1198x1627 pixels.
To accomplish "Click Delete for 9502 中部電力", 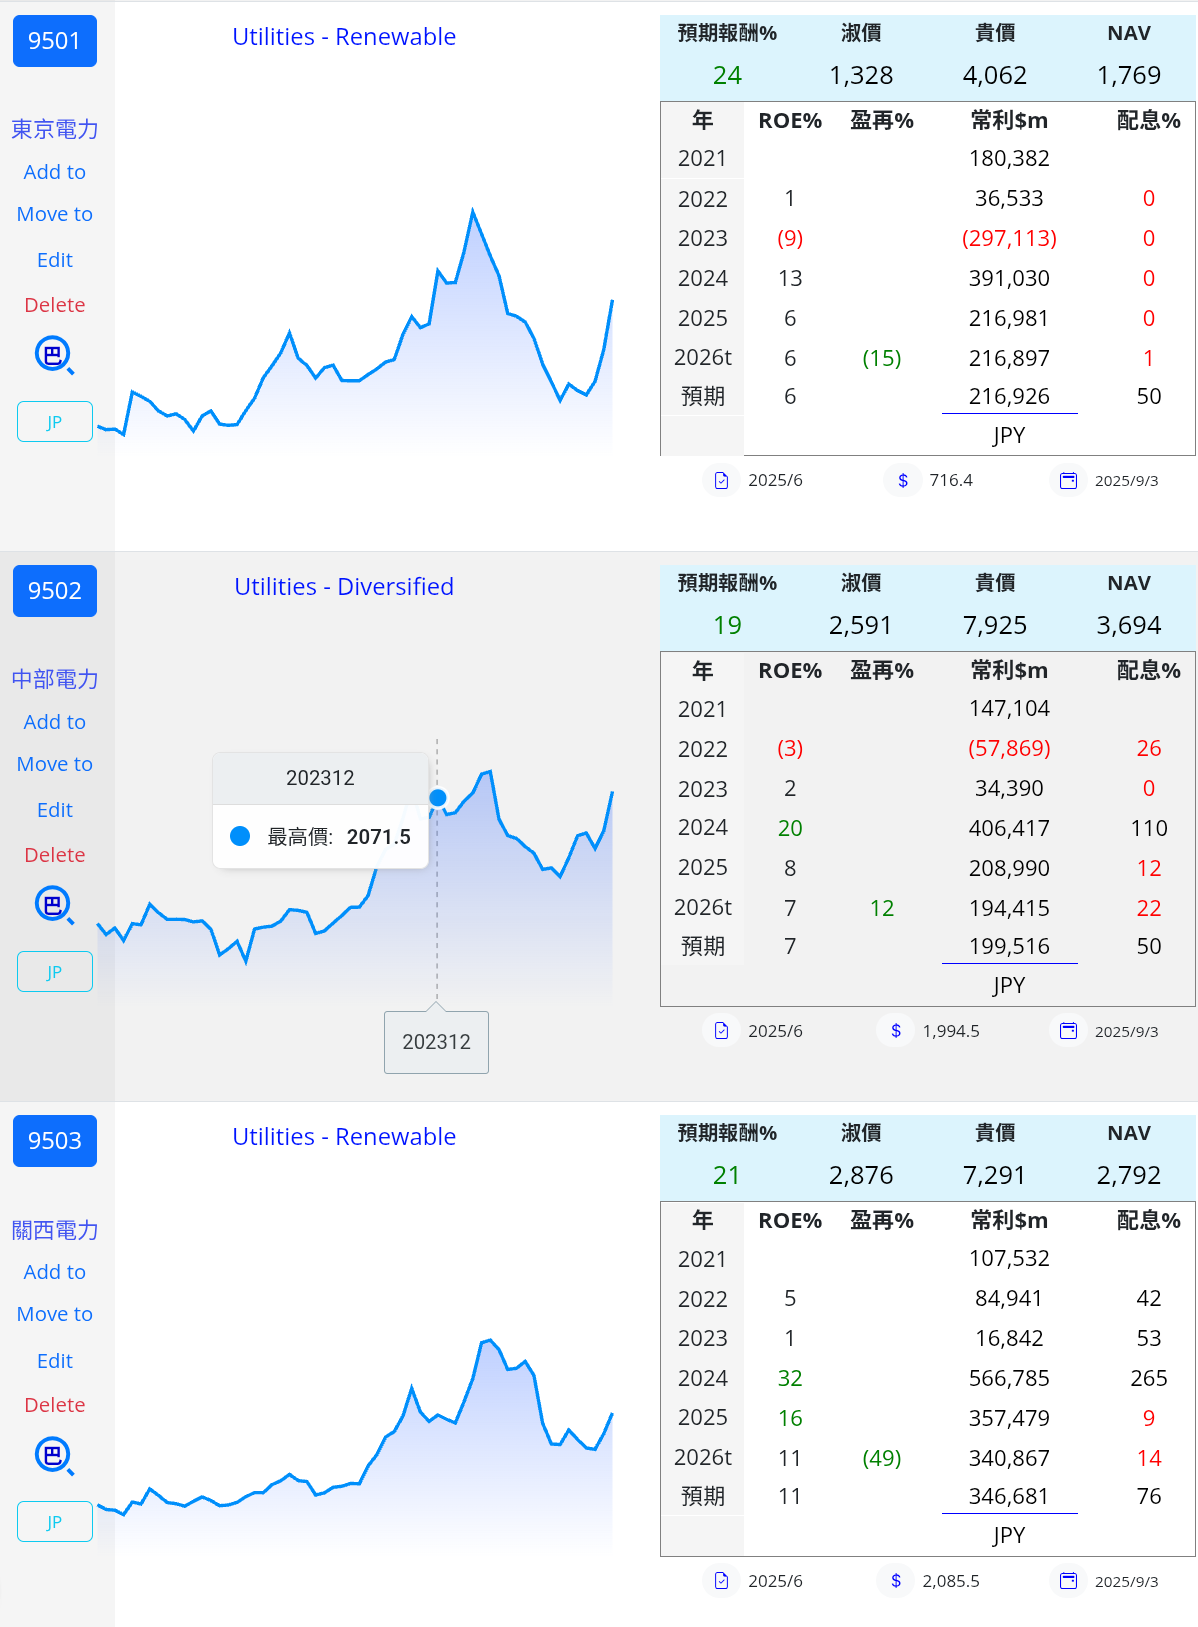I will [54, 855].
